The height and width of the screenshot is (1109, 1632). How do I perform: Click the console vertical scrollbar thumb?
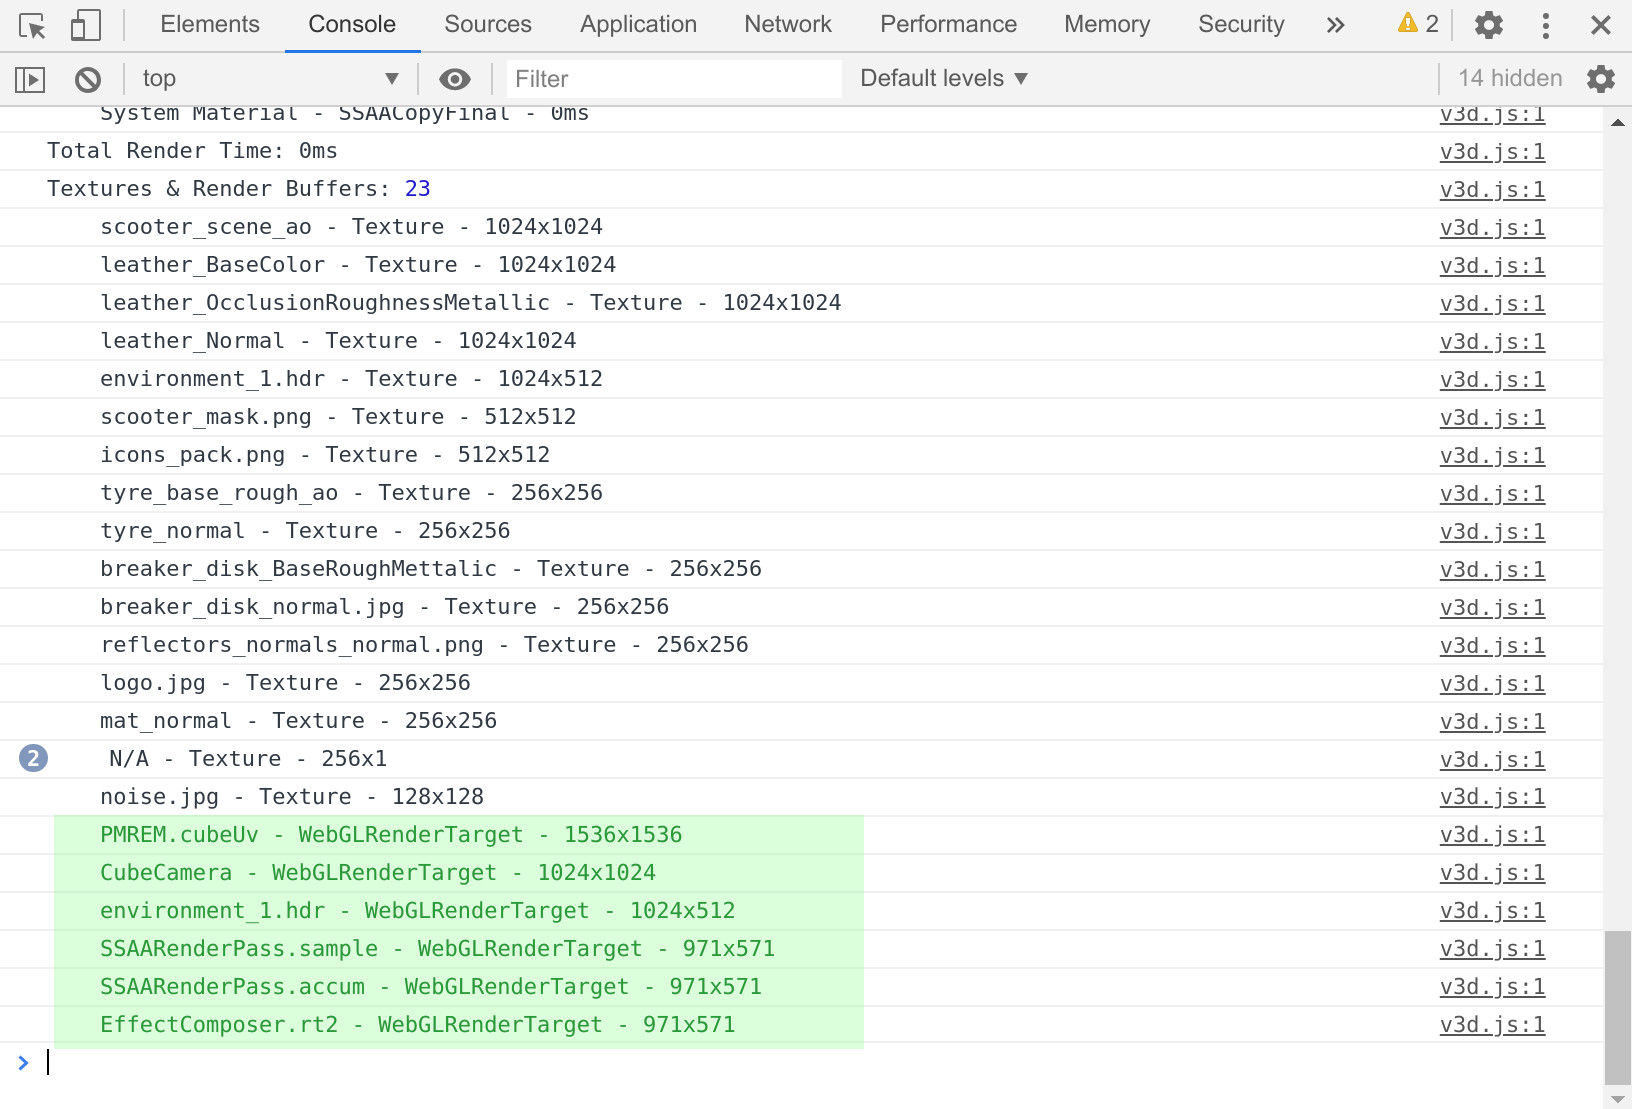click(1617, 1007)
